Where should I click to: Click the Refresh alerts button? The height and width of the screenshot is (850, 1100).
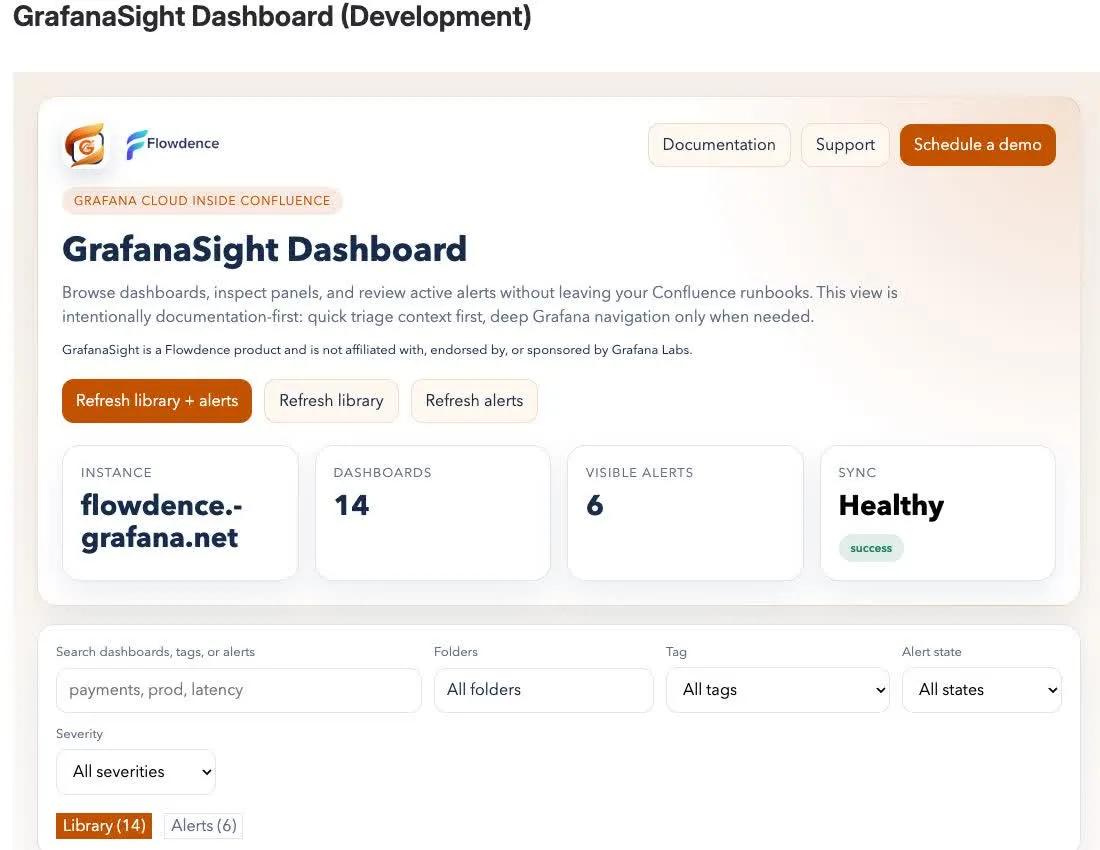click(x=474, y=400)
